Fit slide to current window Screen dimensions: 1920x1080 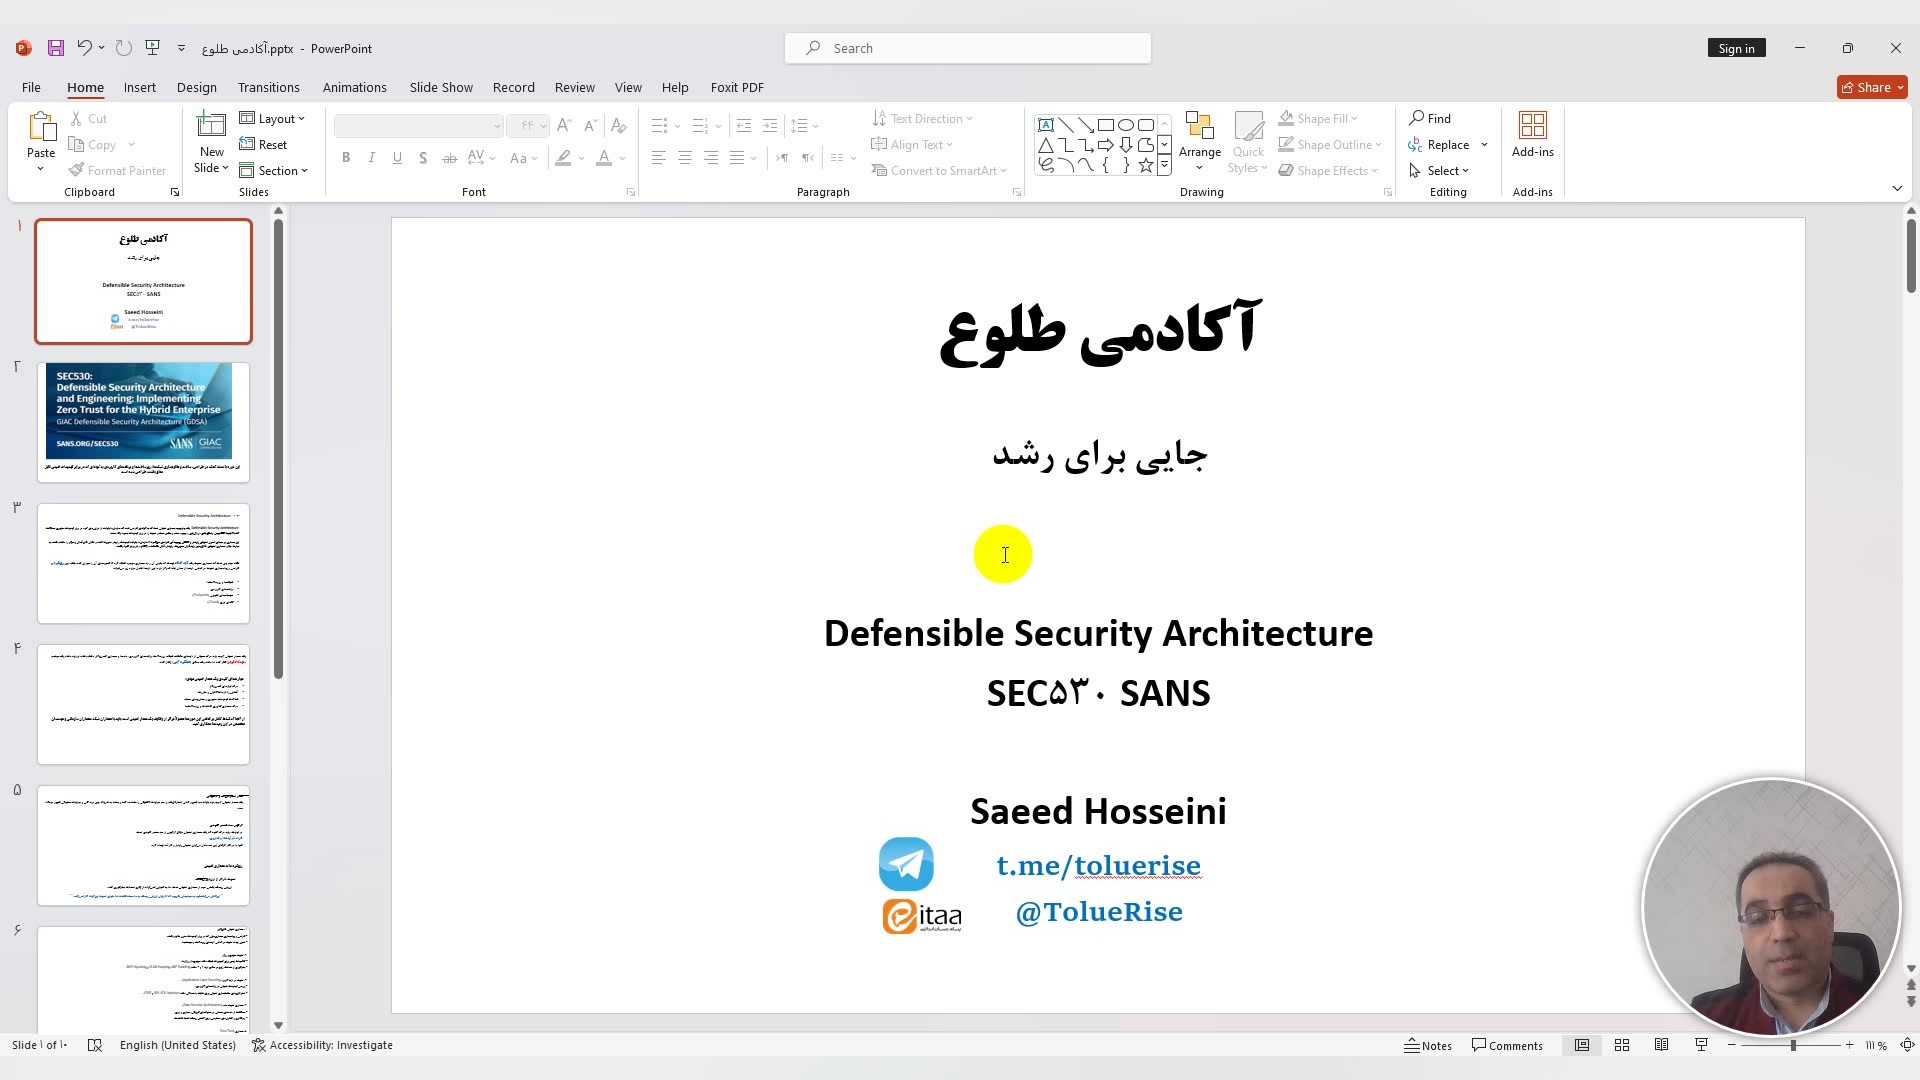[1907, 1045]
